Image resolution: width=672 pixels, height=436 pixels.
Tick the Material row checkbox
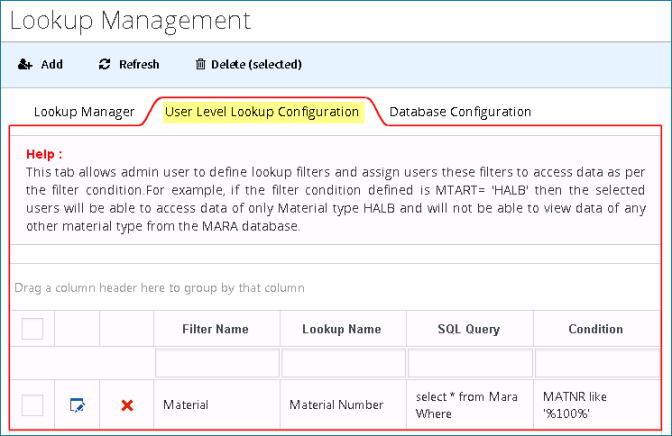click(x=33, y=405)
